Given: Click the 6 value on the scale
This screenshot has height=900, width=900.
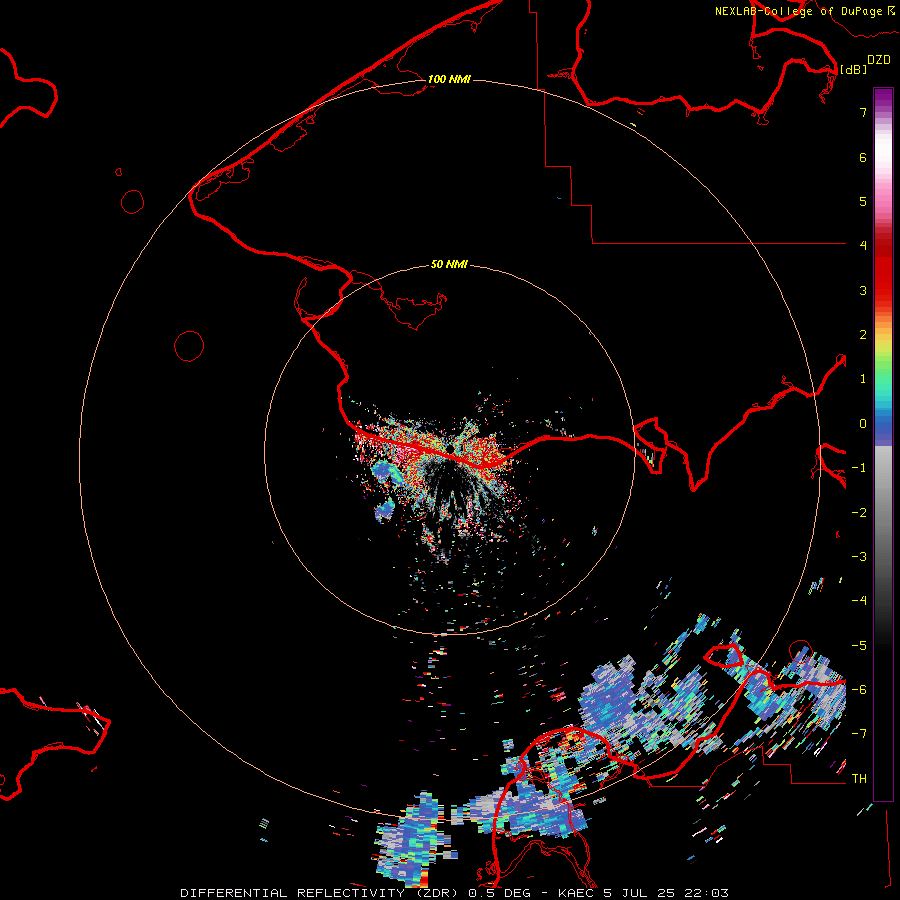Looking at the screenshot, I should pos(863,157).
